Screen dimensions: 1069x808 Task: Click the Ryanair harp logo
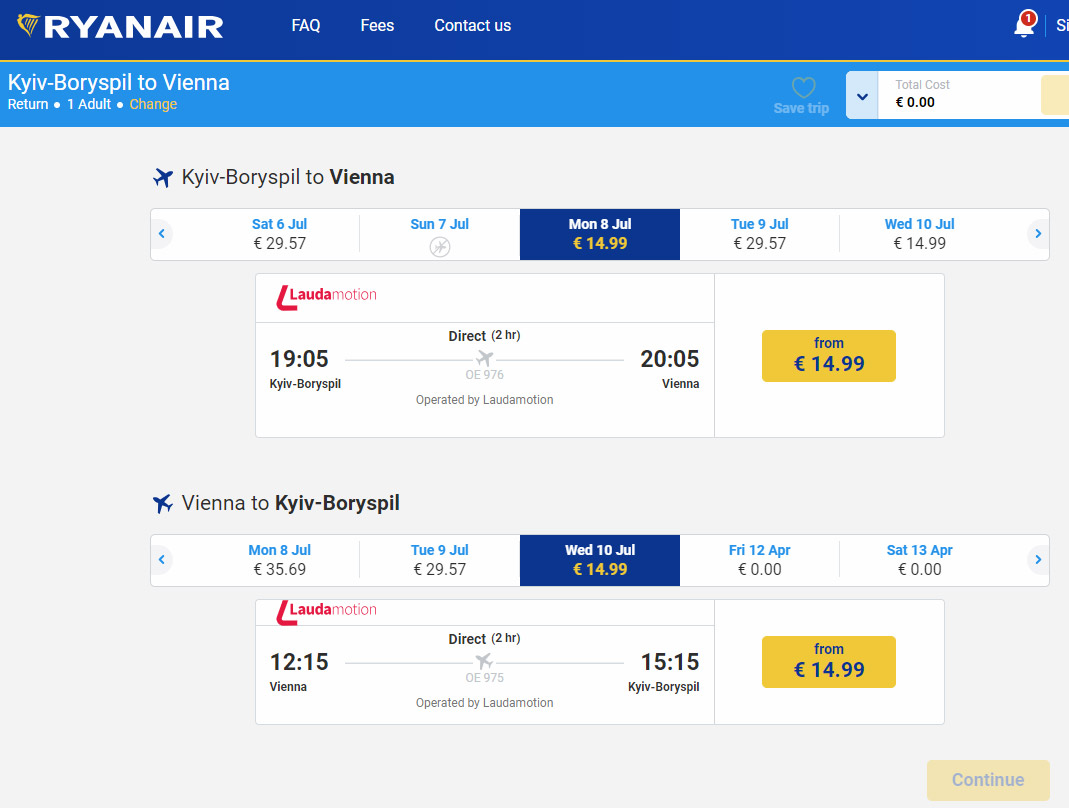click(x=28, y=25)
